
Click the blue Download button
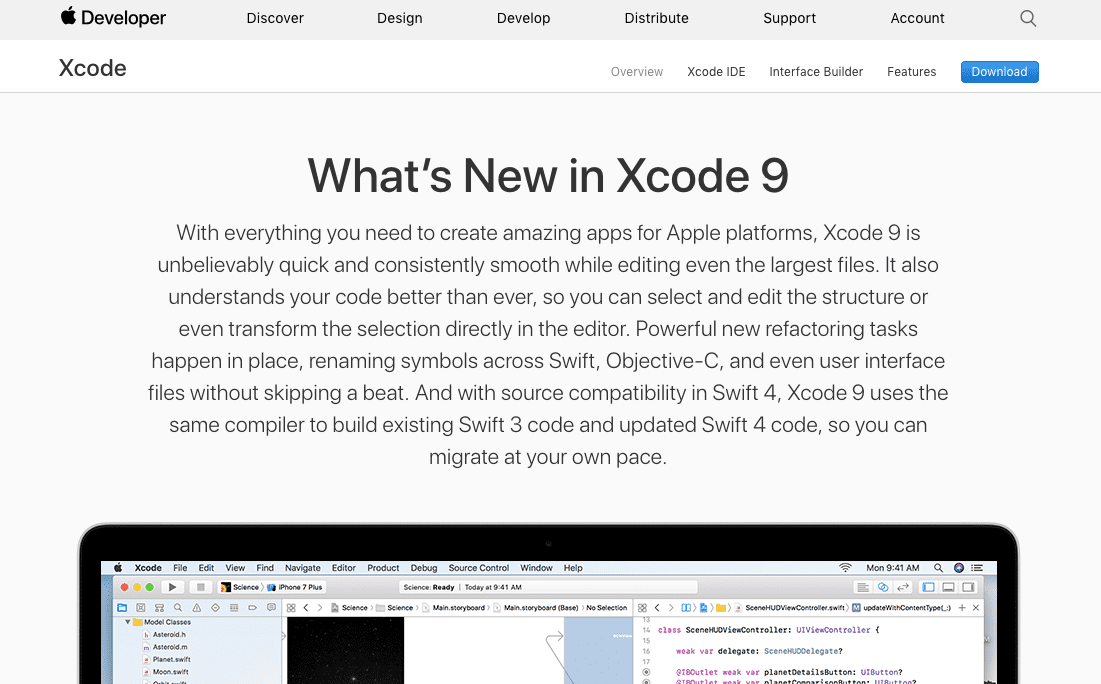(999, 72)
